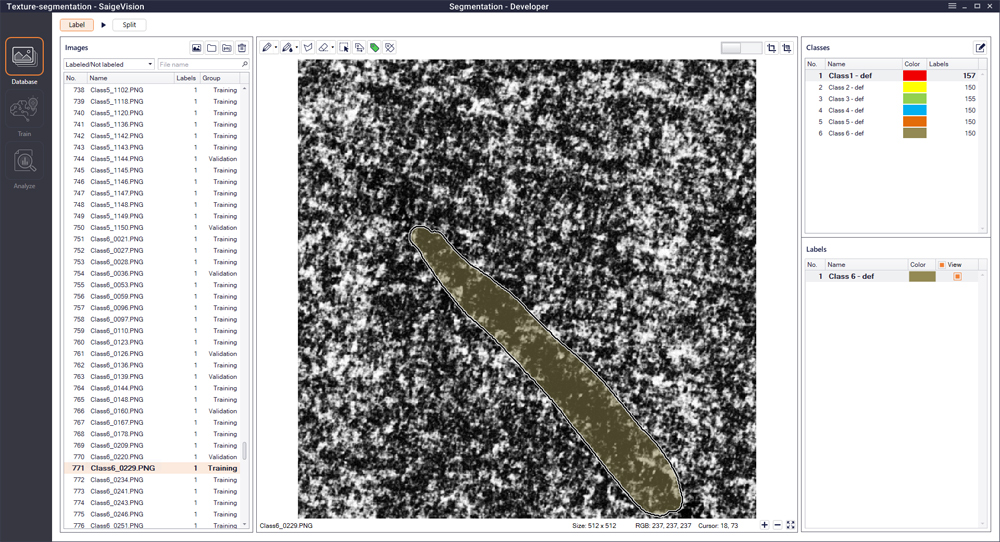Image resolution: width=1000 pixels, height=542 pixels.
Task: Sort images by the No. column header
Action: (x=75, y=78)
